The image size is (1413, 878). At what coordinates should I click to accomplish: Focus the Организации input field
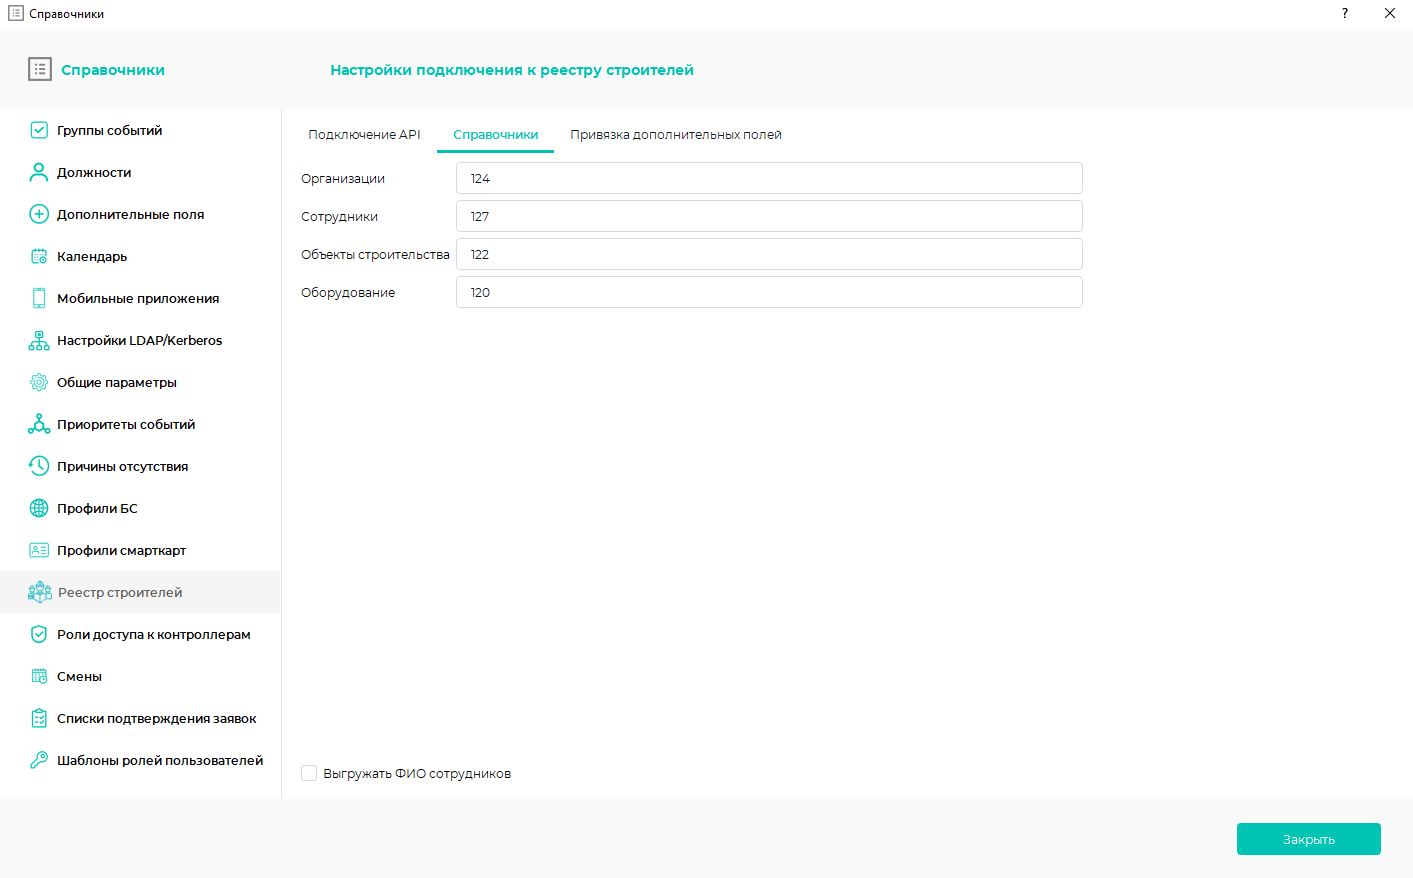pos(768,178)
